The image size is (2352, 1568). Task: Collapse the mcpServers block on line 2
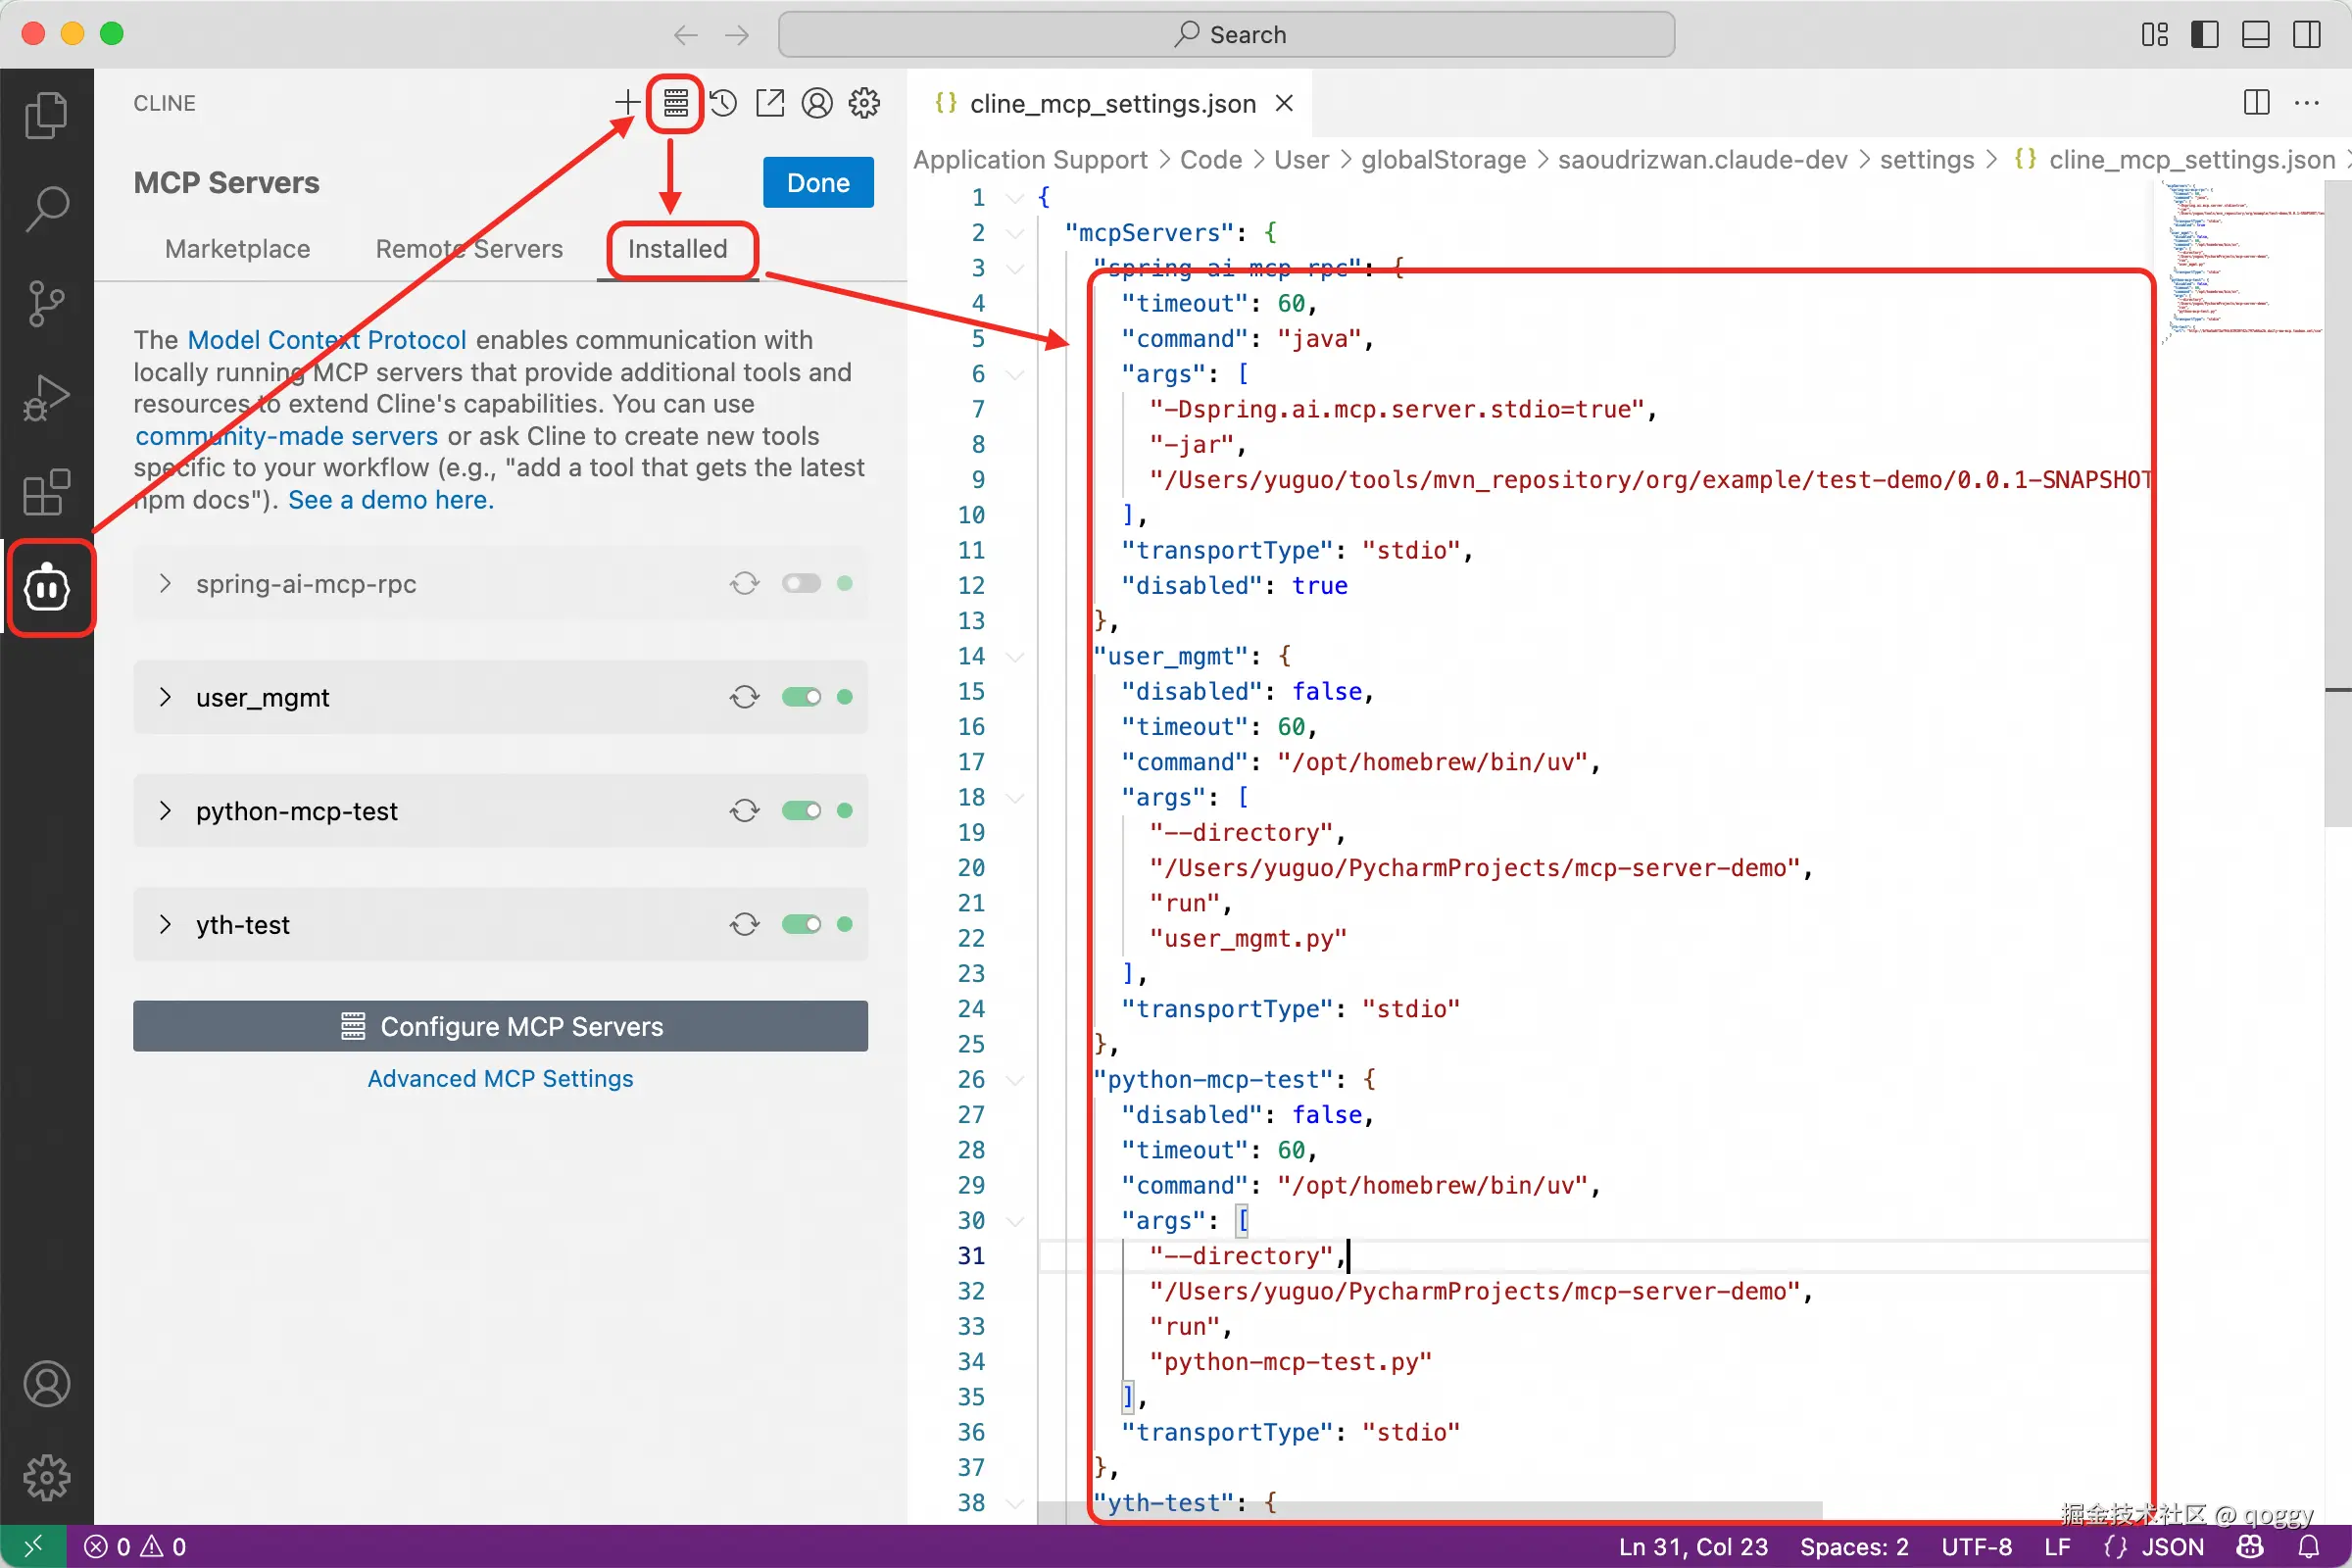(1016, 232)
